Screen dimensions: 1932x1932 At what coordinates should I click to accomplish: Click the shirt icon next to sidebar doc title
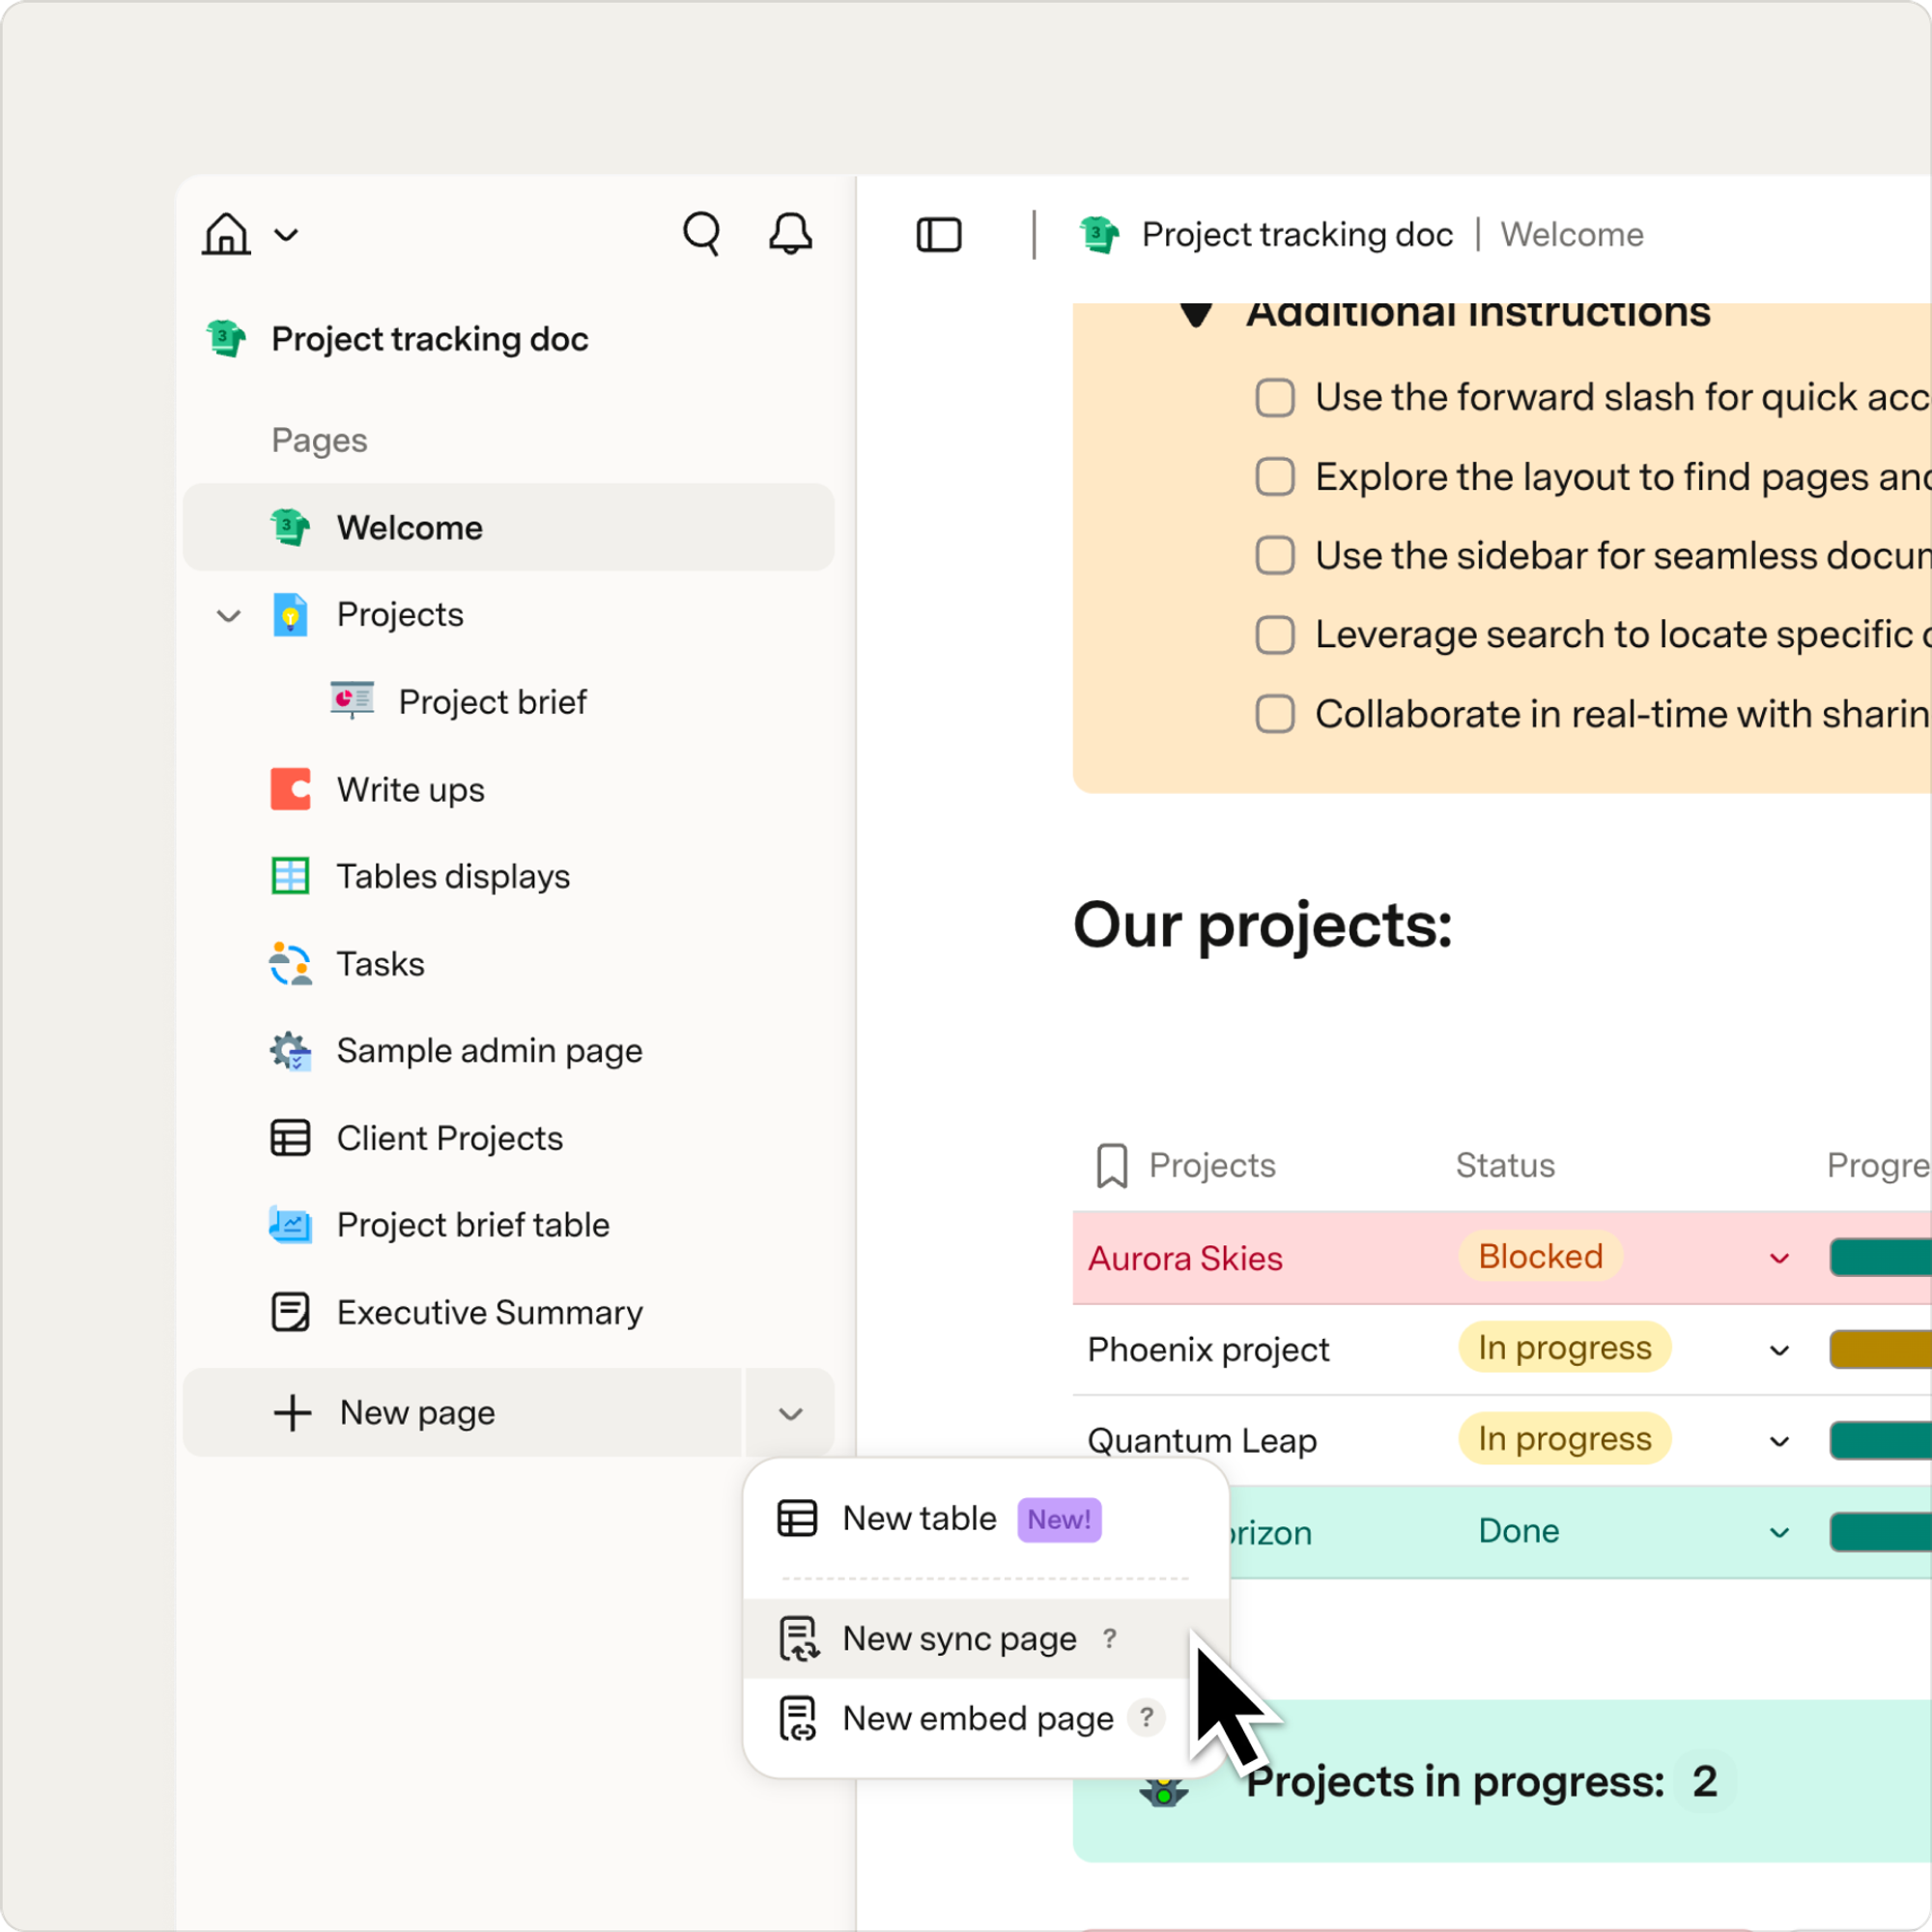(x=226, y=339)
